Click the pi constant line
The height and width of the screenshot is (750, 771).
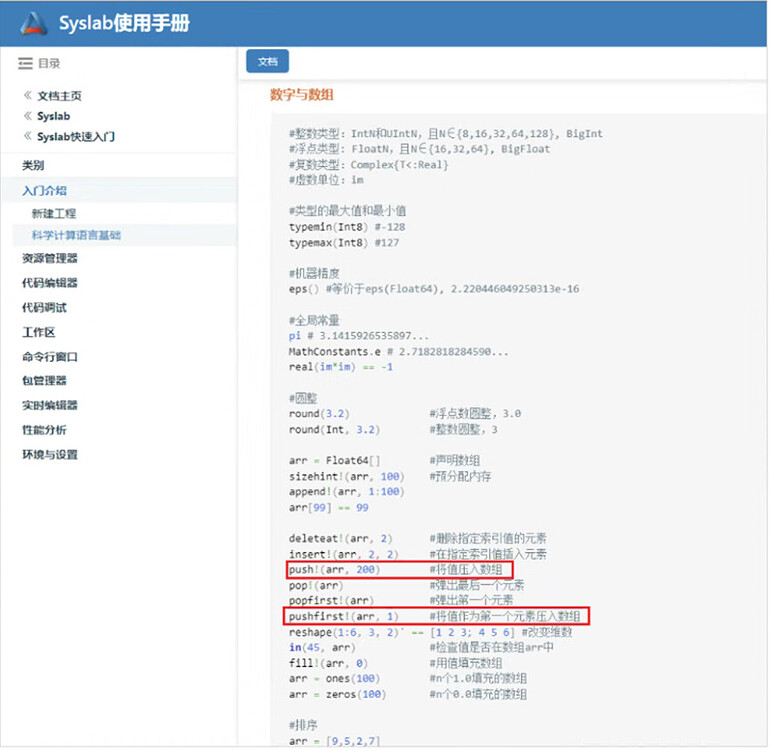359,336
